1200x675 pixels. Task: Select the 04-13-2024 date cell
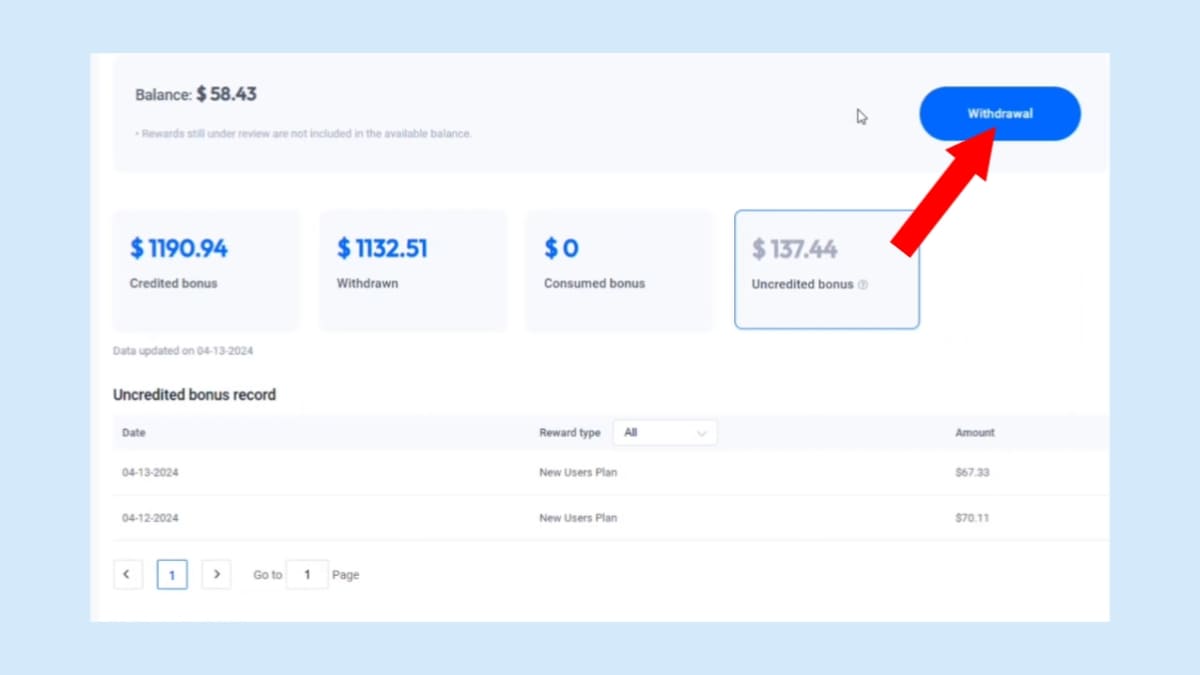pyautogui.click(x=150, y=472)
